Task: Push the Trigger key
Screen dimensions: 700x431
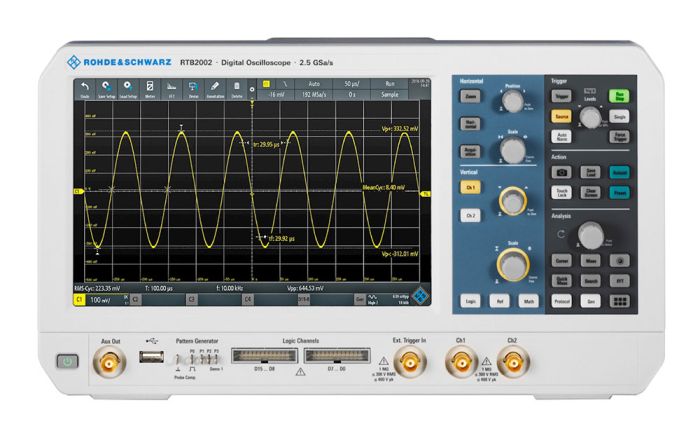Action: coord(562,96)
